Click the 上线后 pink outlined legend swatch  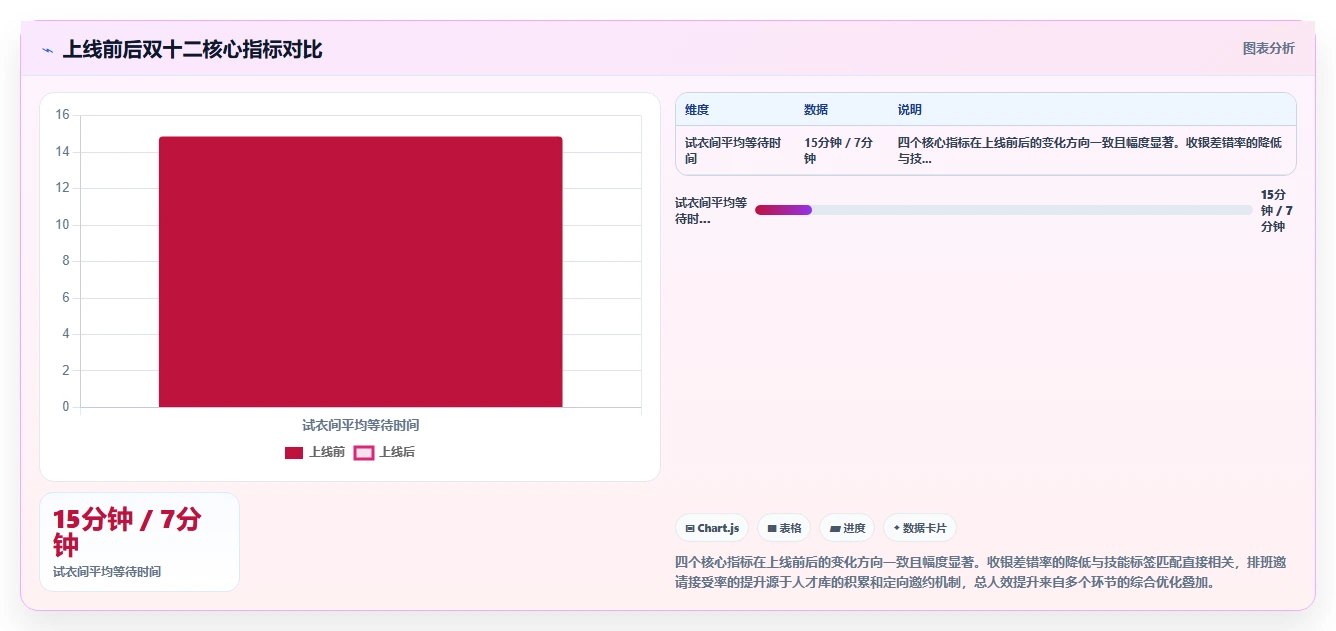(364, 453)
